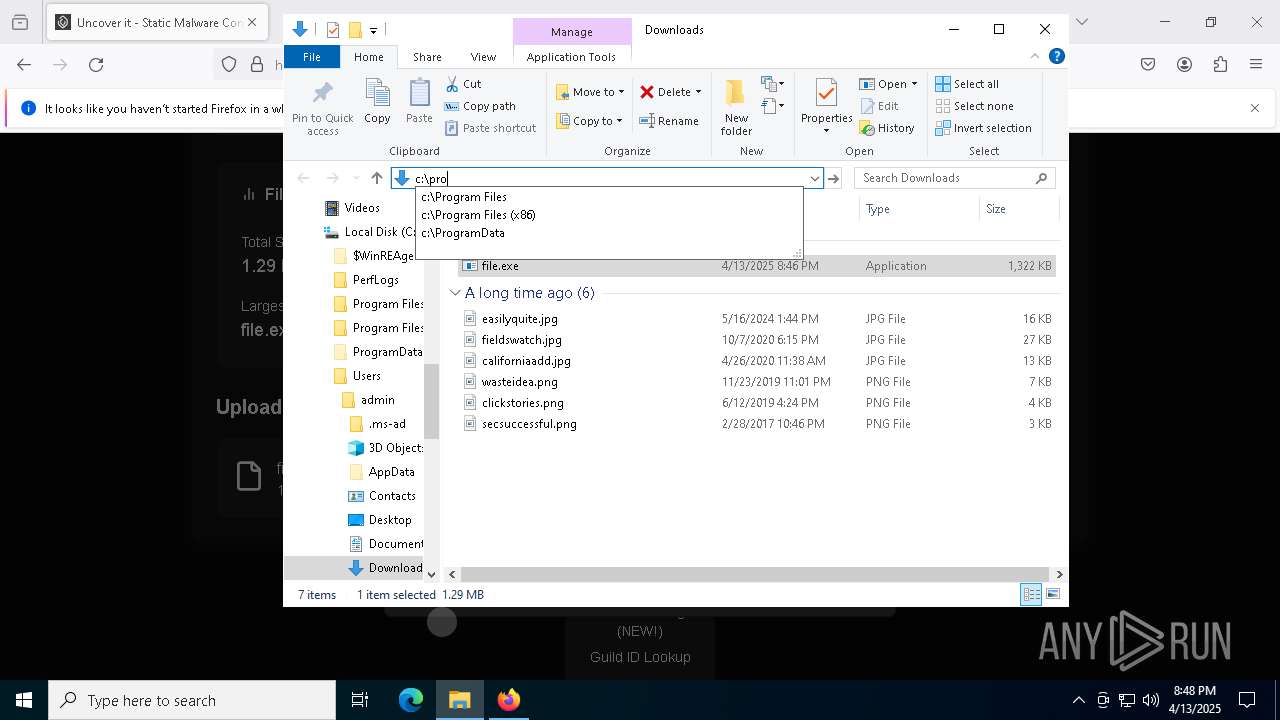This screenshot has height=720, width=1280.
Task: Click the Rename command
Action: coord(669,121)
